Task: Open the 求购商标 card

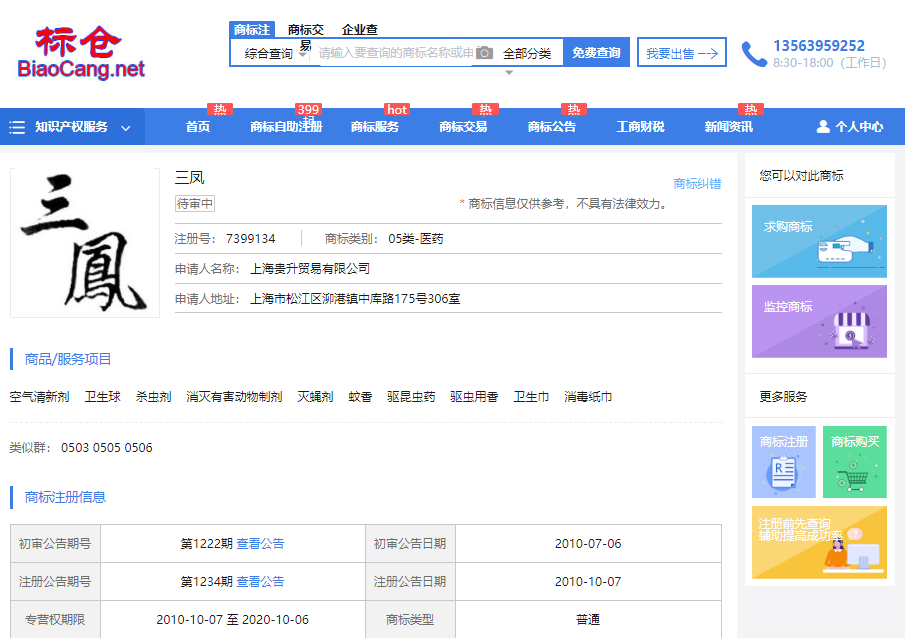Action: [x=819, y=241]
